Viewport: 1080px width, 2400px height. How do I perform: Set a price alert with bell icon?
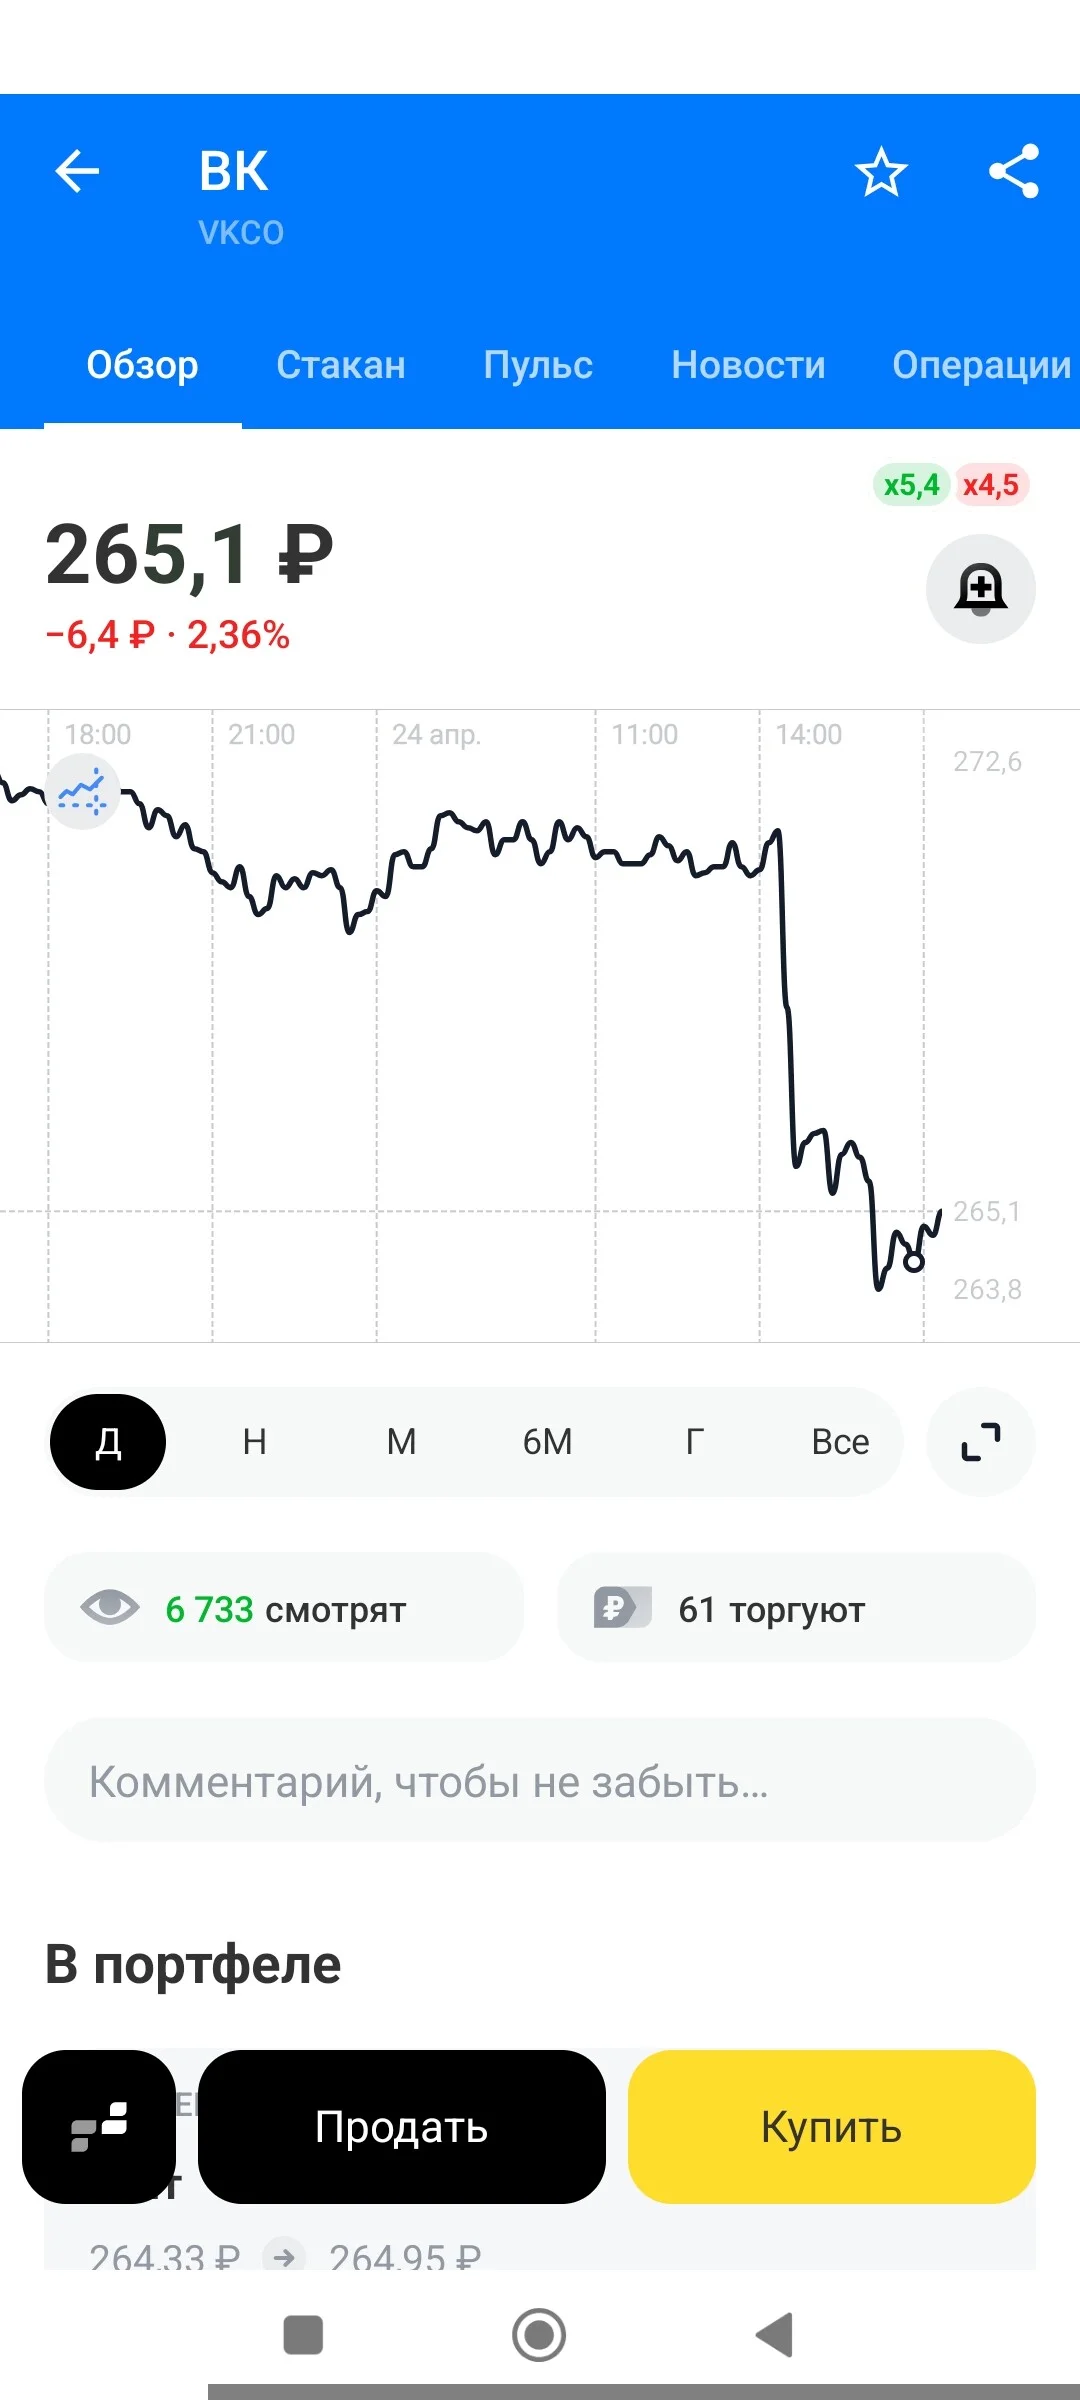coord(980,588)
